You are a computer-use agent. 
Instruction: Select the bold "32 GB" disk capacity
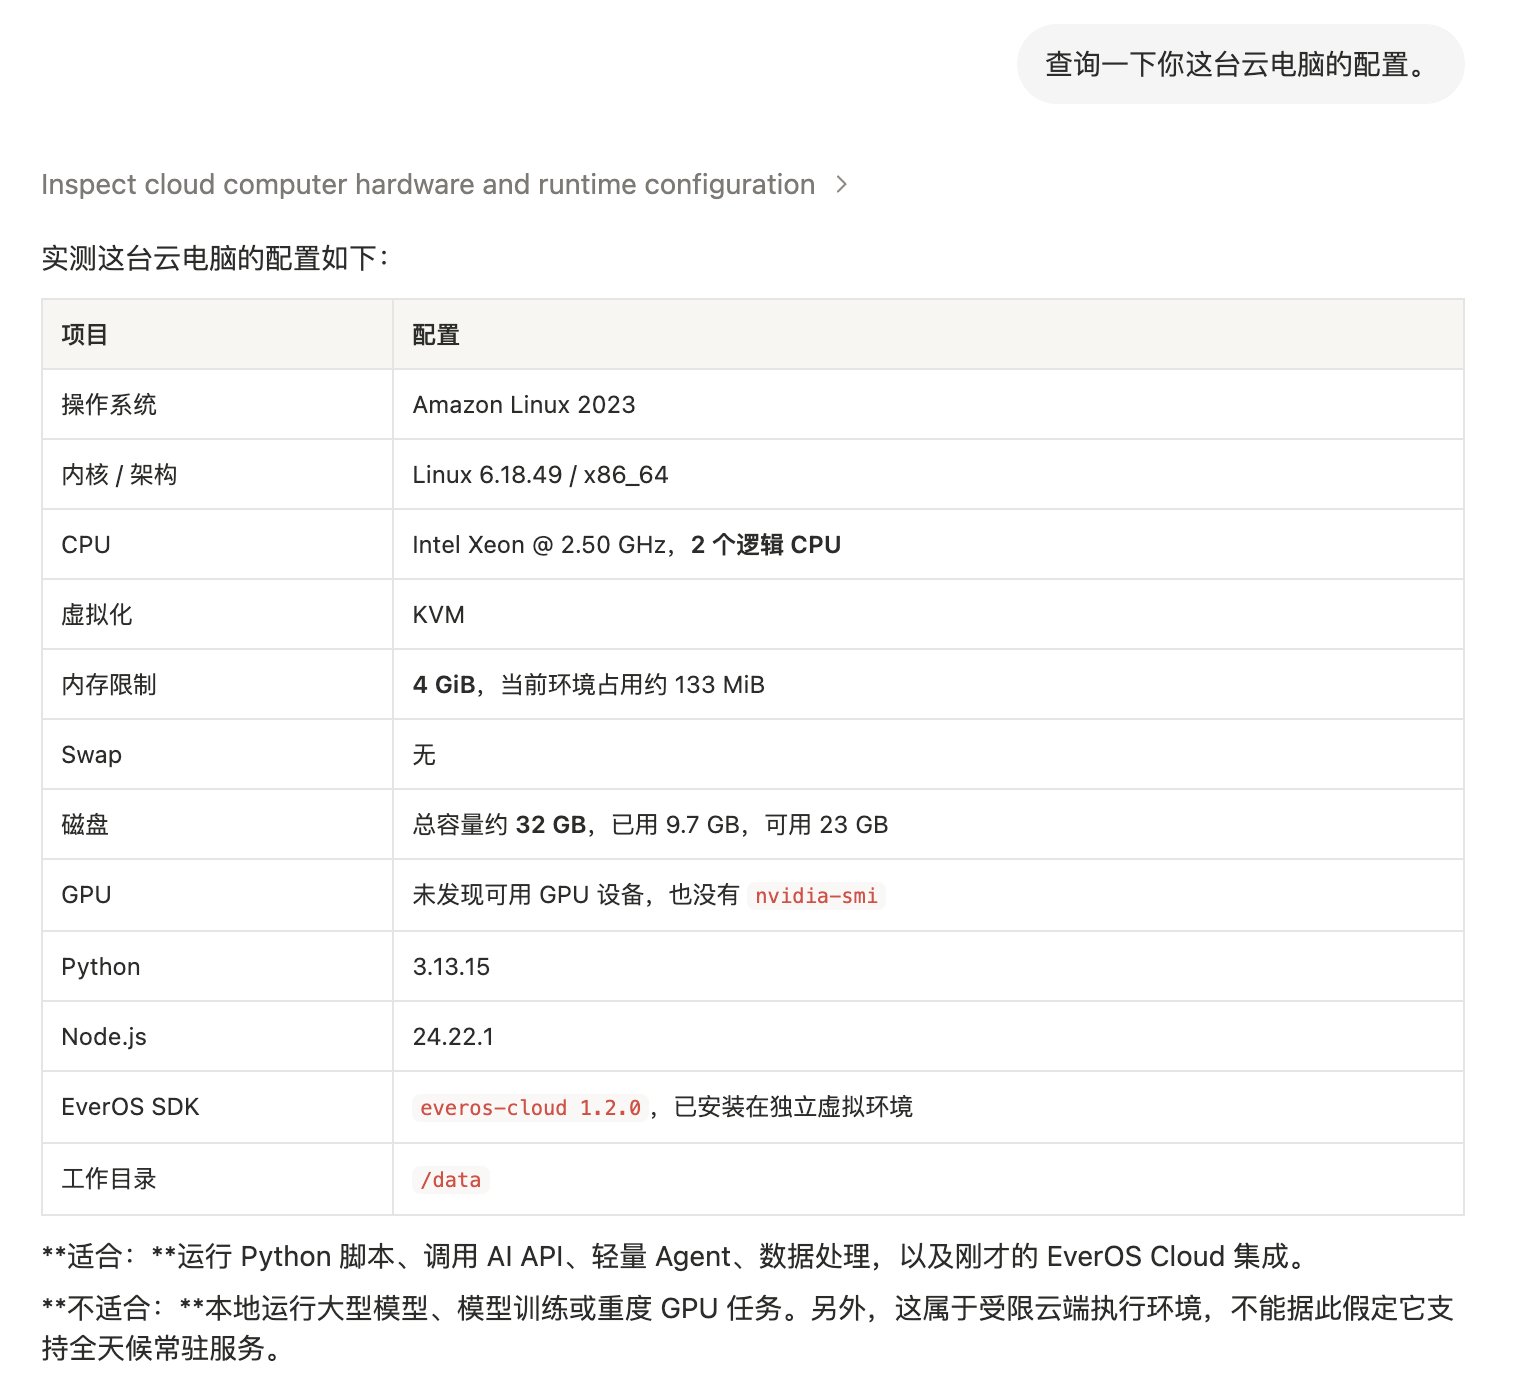[551, 824]
